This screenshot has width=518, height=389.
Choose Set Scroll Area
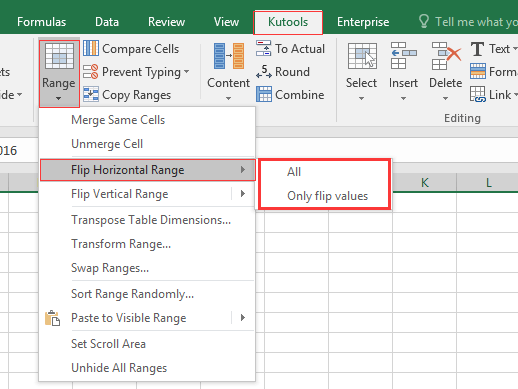147,344
